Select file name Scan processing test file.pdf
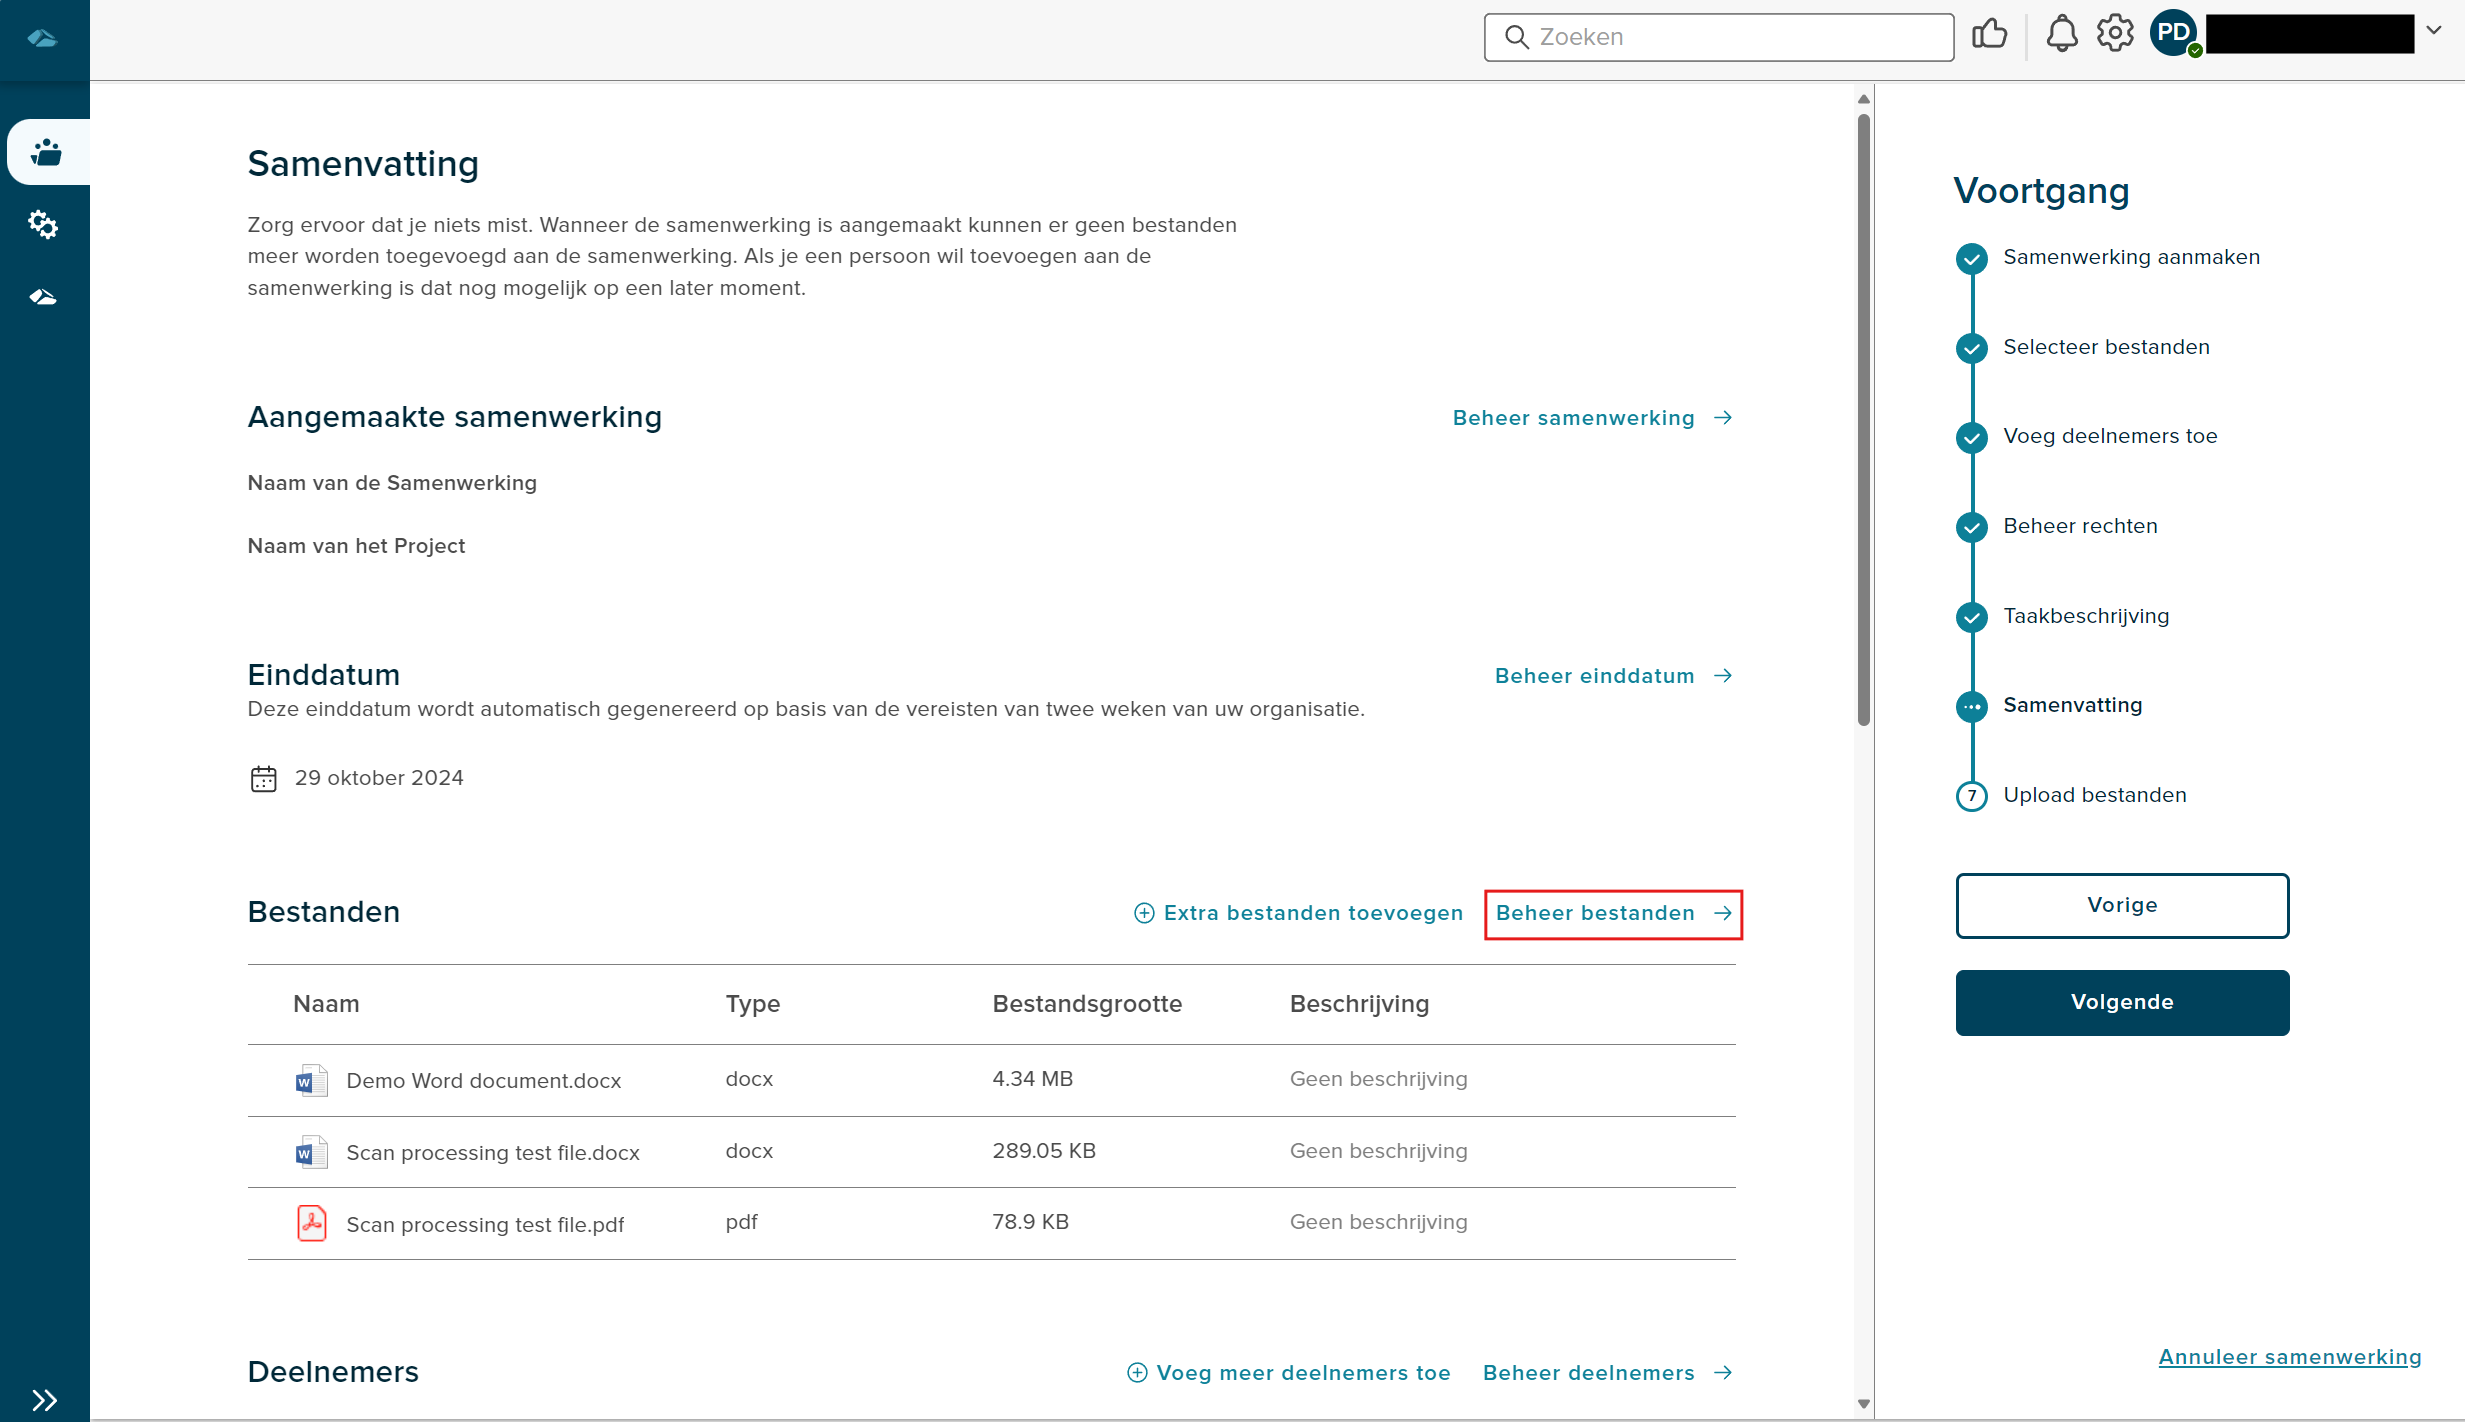Screen dimensions: 2465x1422 pyautogui.click(x=485, y=1225)
